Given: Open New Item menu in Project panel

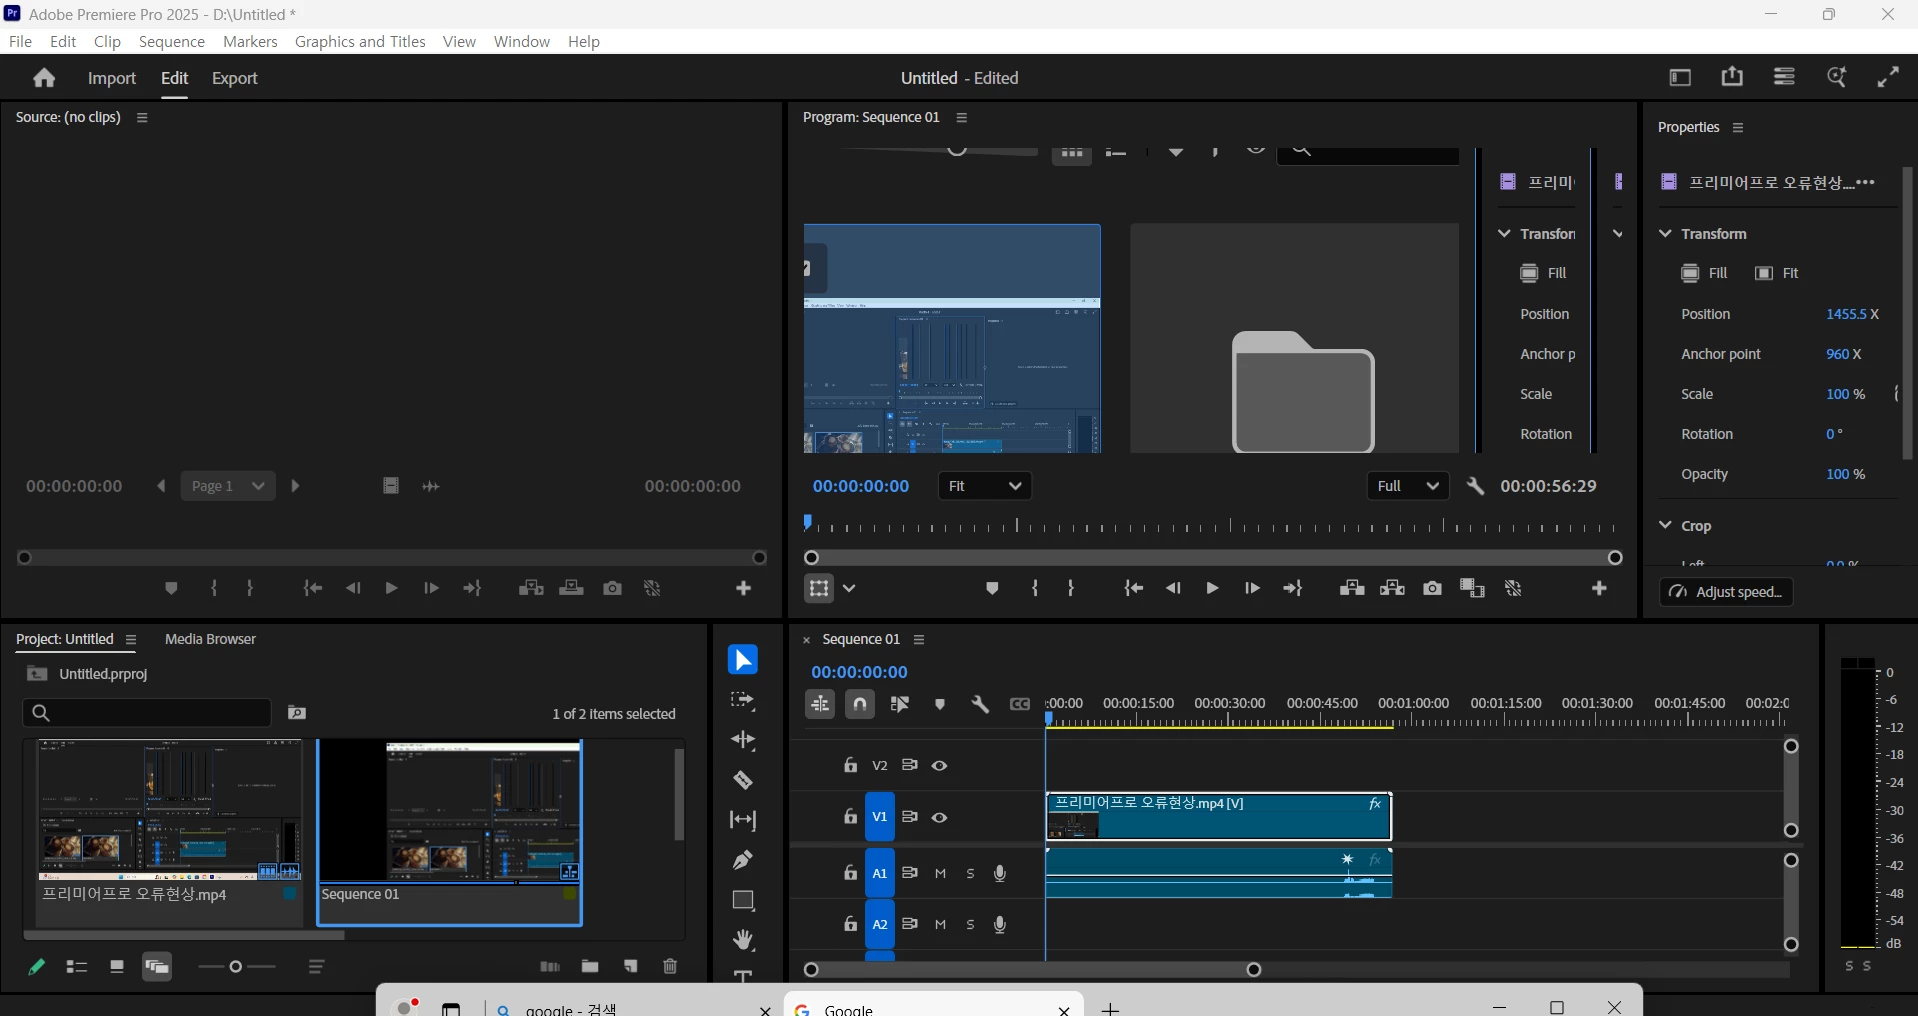Looking at the screenshot, I should point(631,966).
